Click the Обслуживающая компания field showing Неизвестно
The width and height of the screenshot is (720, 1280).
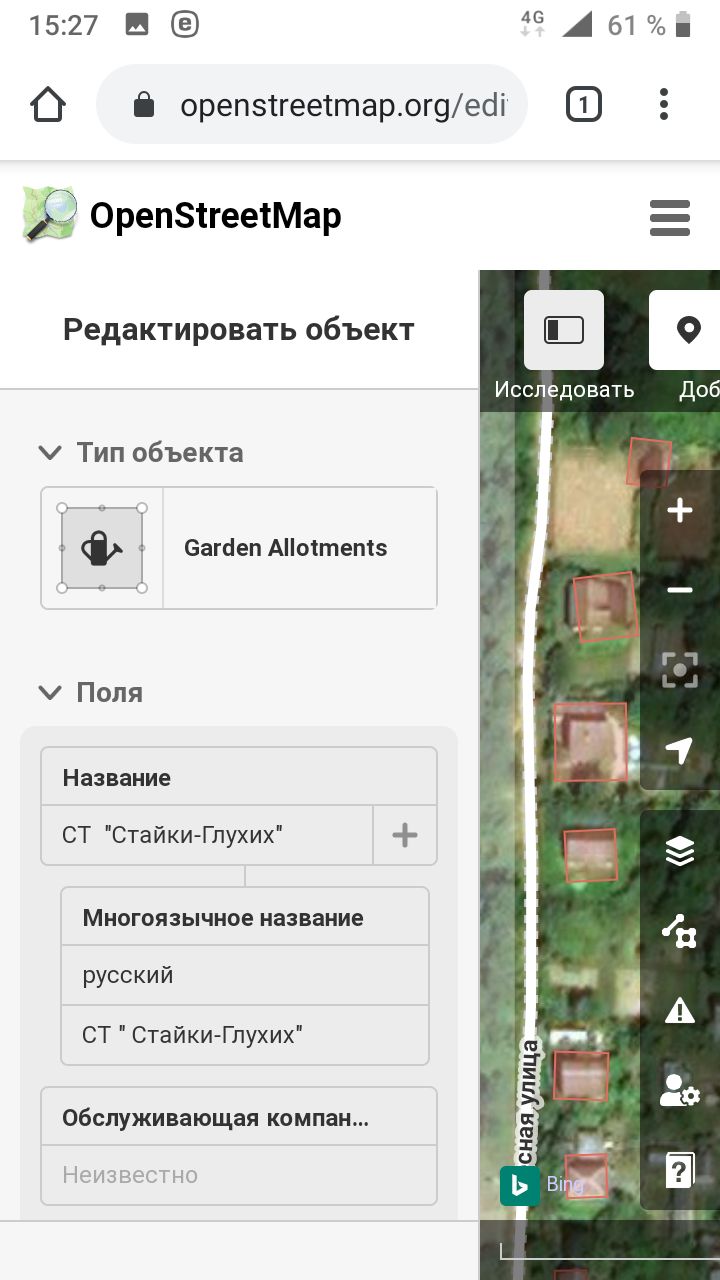click(x=239, y=1175)
